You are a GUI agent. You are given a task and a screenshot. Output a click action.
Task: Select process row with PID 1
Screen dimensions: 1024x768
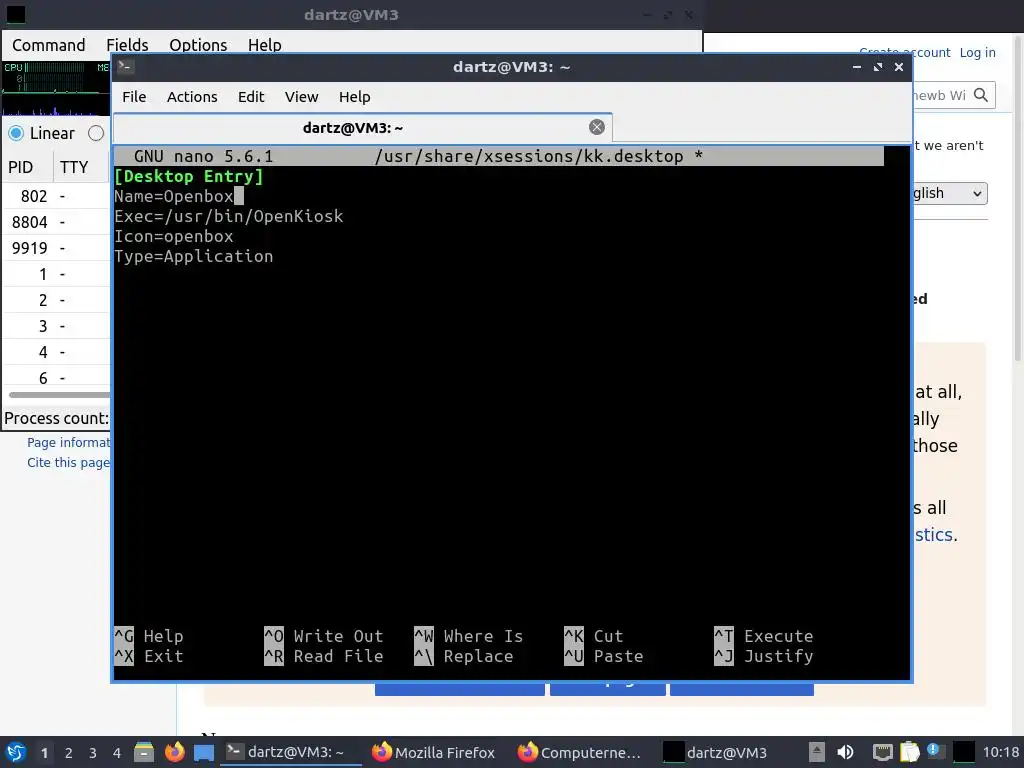pos(57,274)
